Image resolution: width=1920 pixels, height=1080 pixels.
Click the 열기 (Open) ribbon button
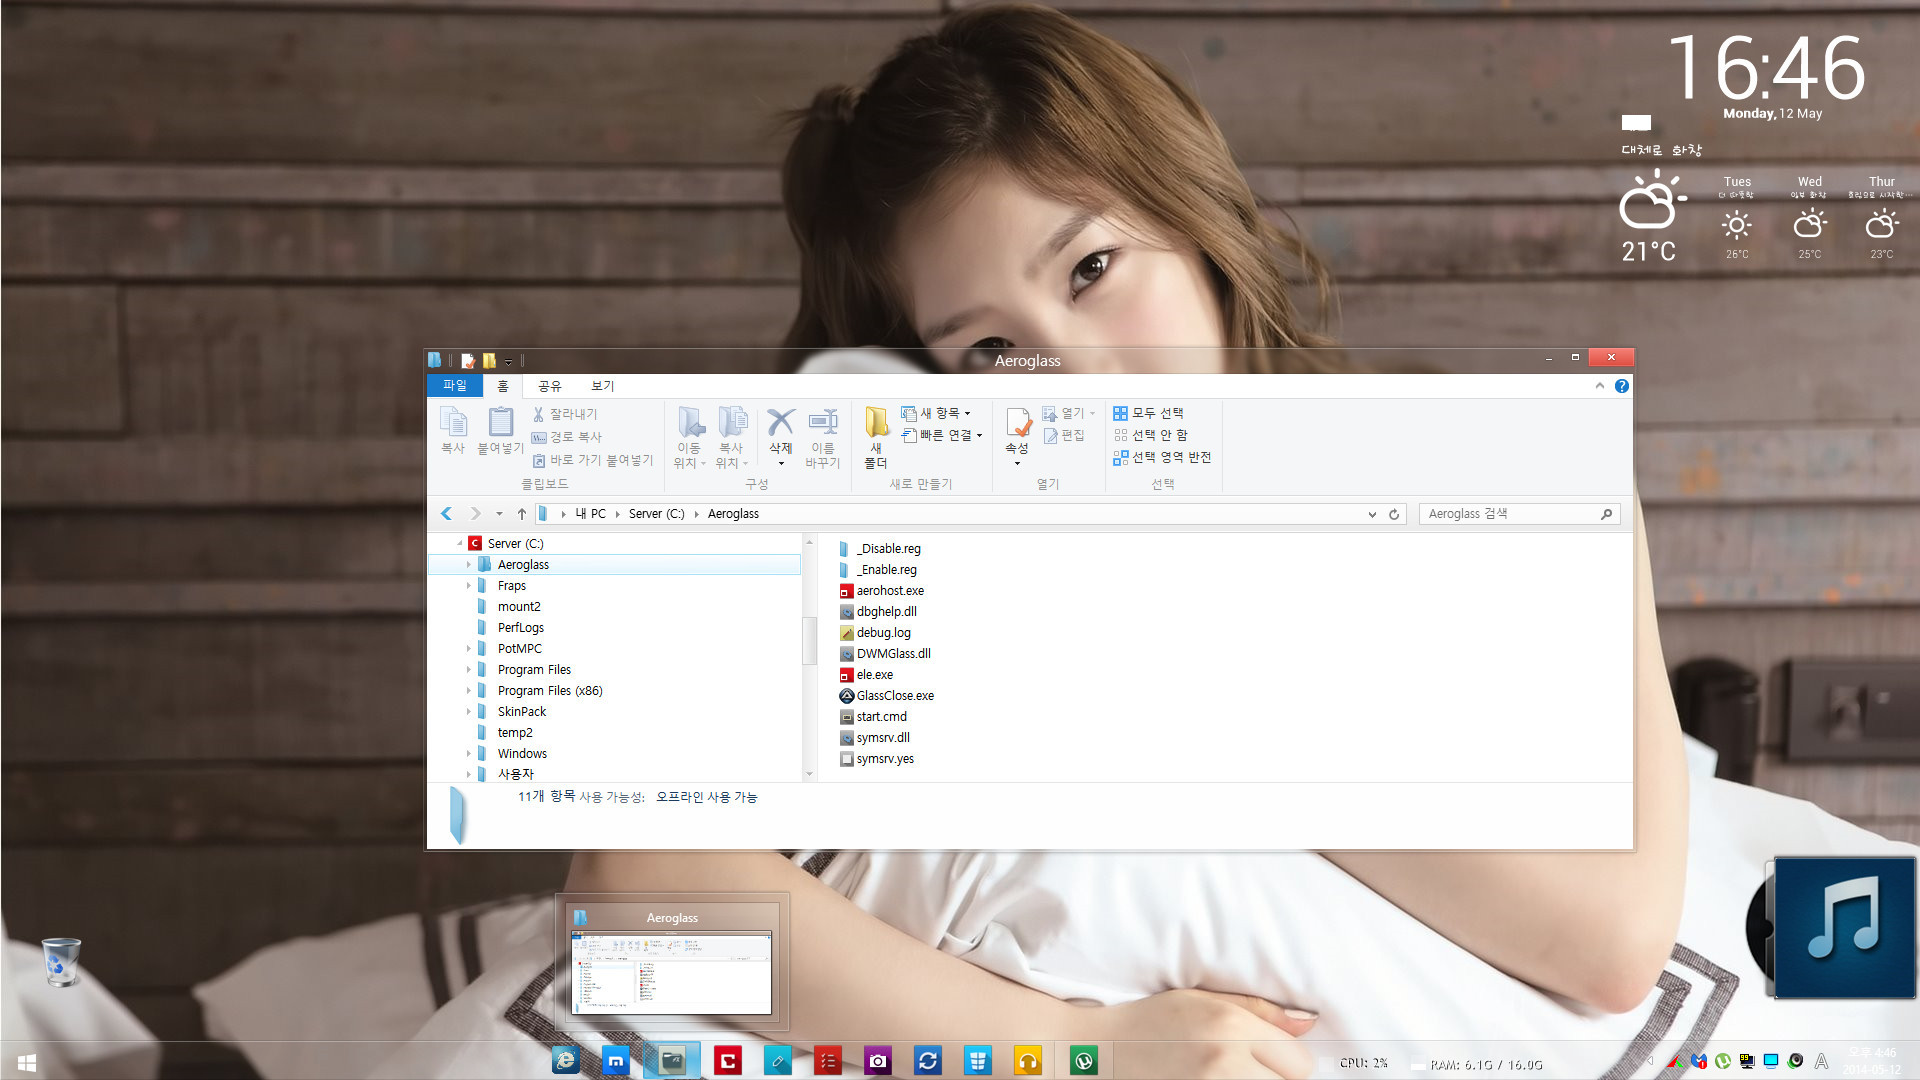(x=1069, y=413)
